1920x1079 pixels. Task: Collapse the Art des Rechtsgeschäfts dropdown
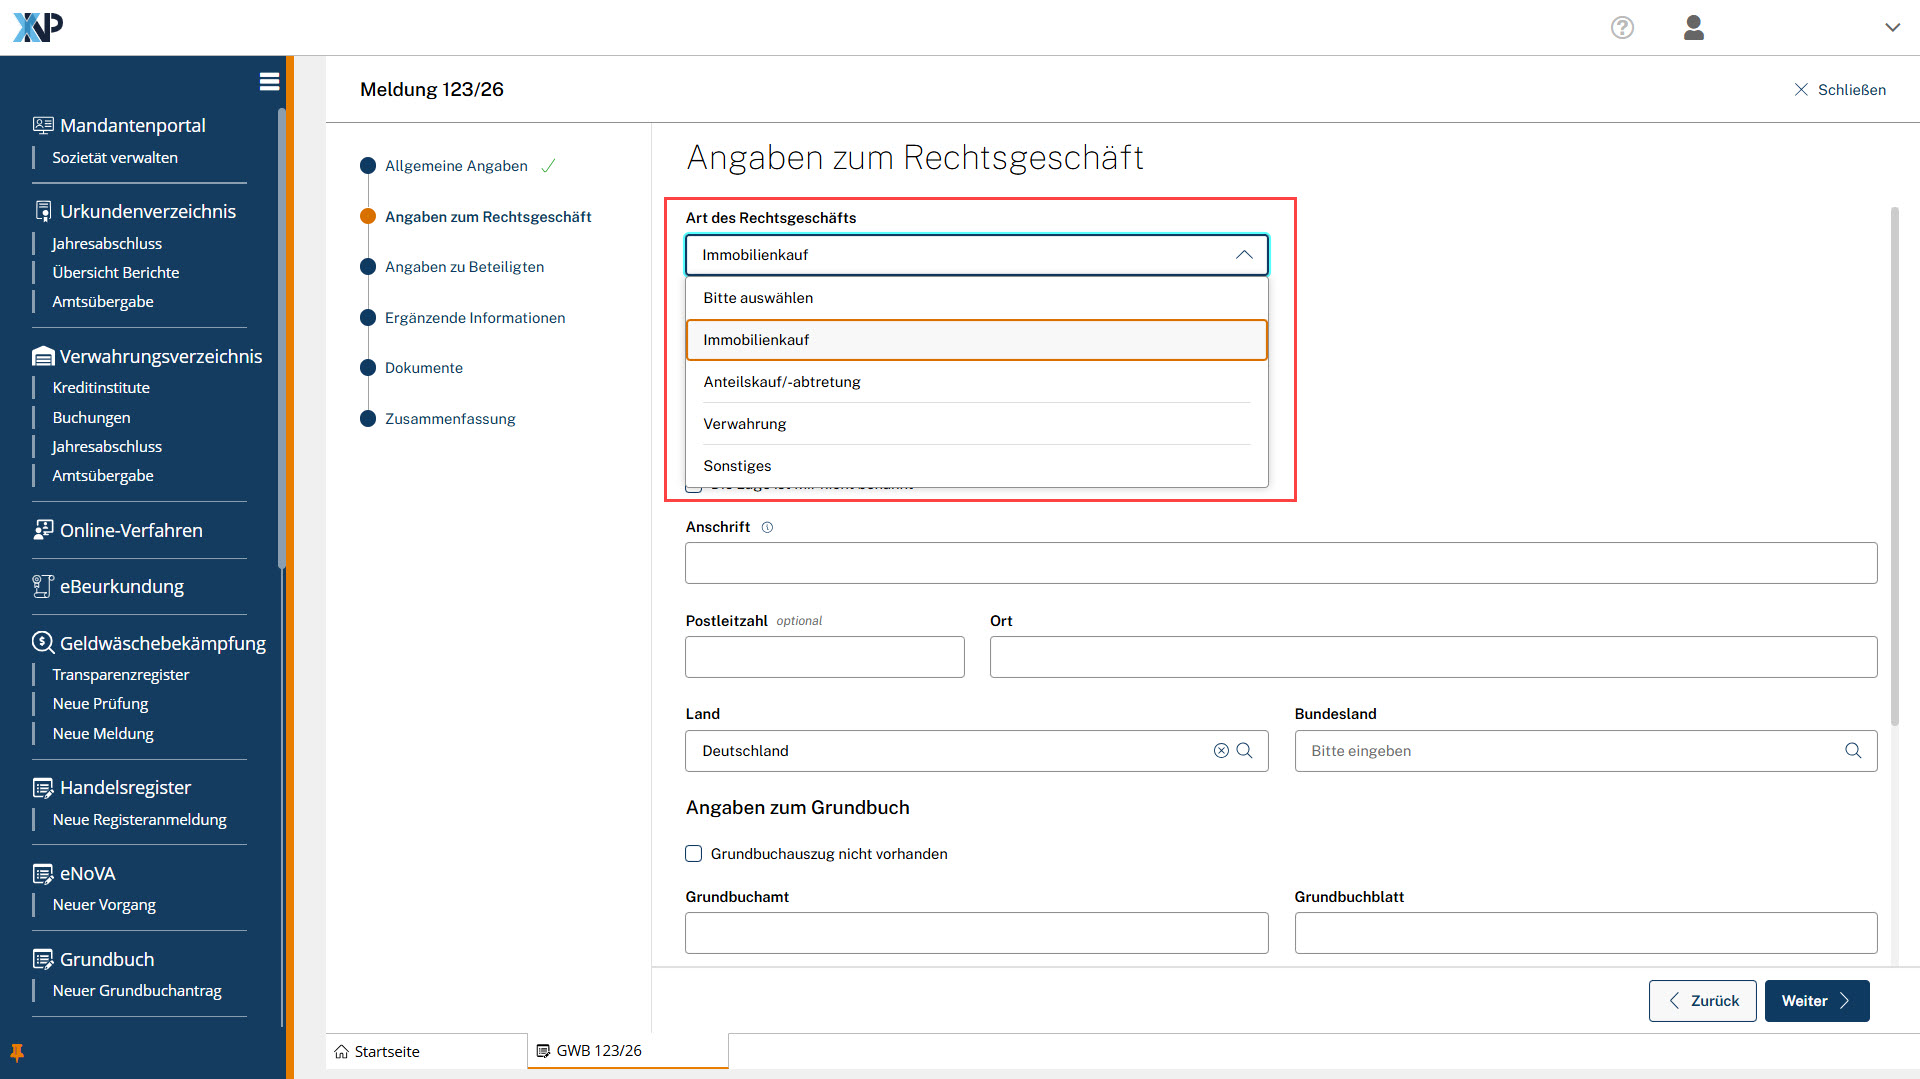(1243, 255)
